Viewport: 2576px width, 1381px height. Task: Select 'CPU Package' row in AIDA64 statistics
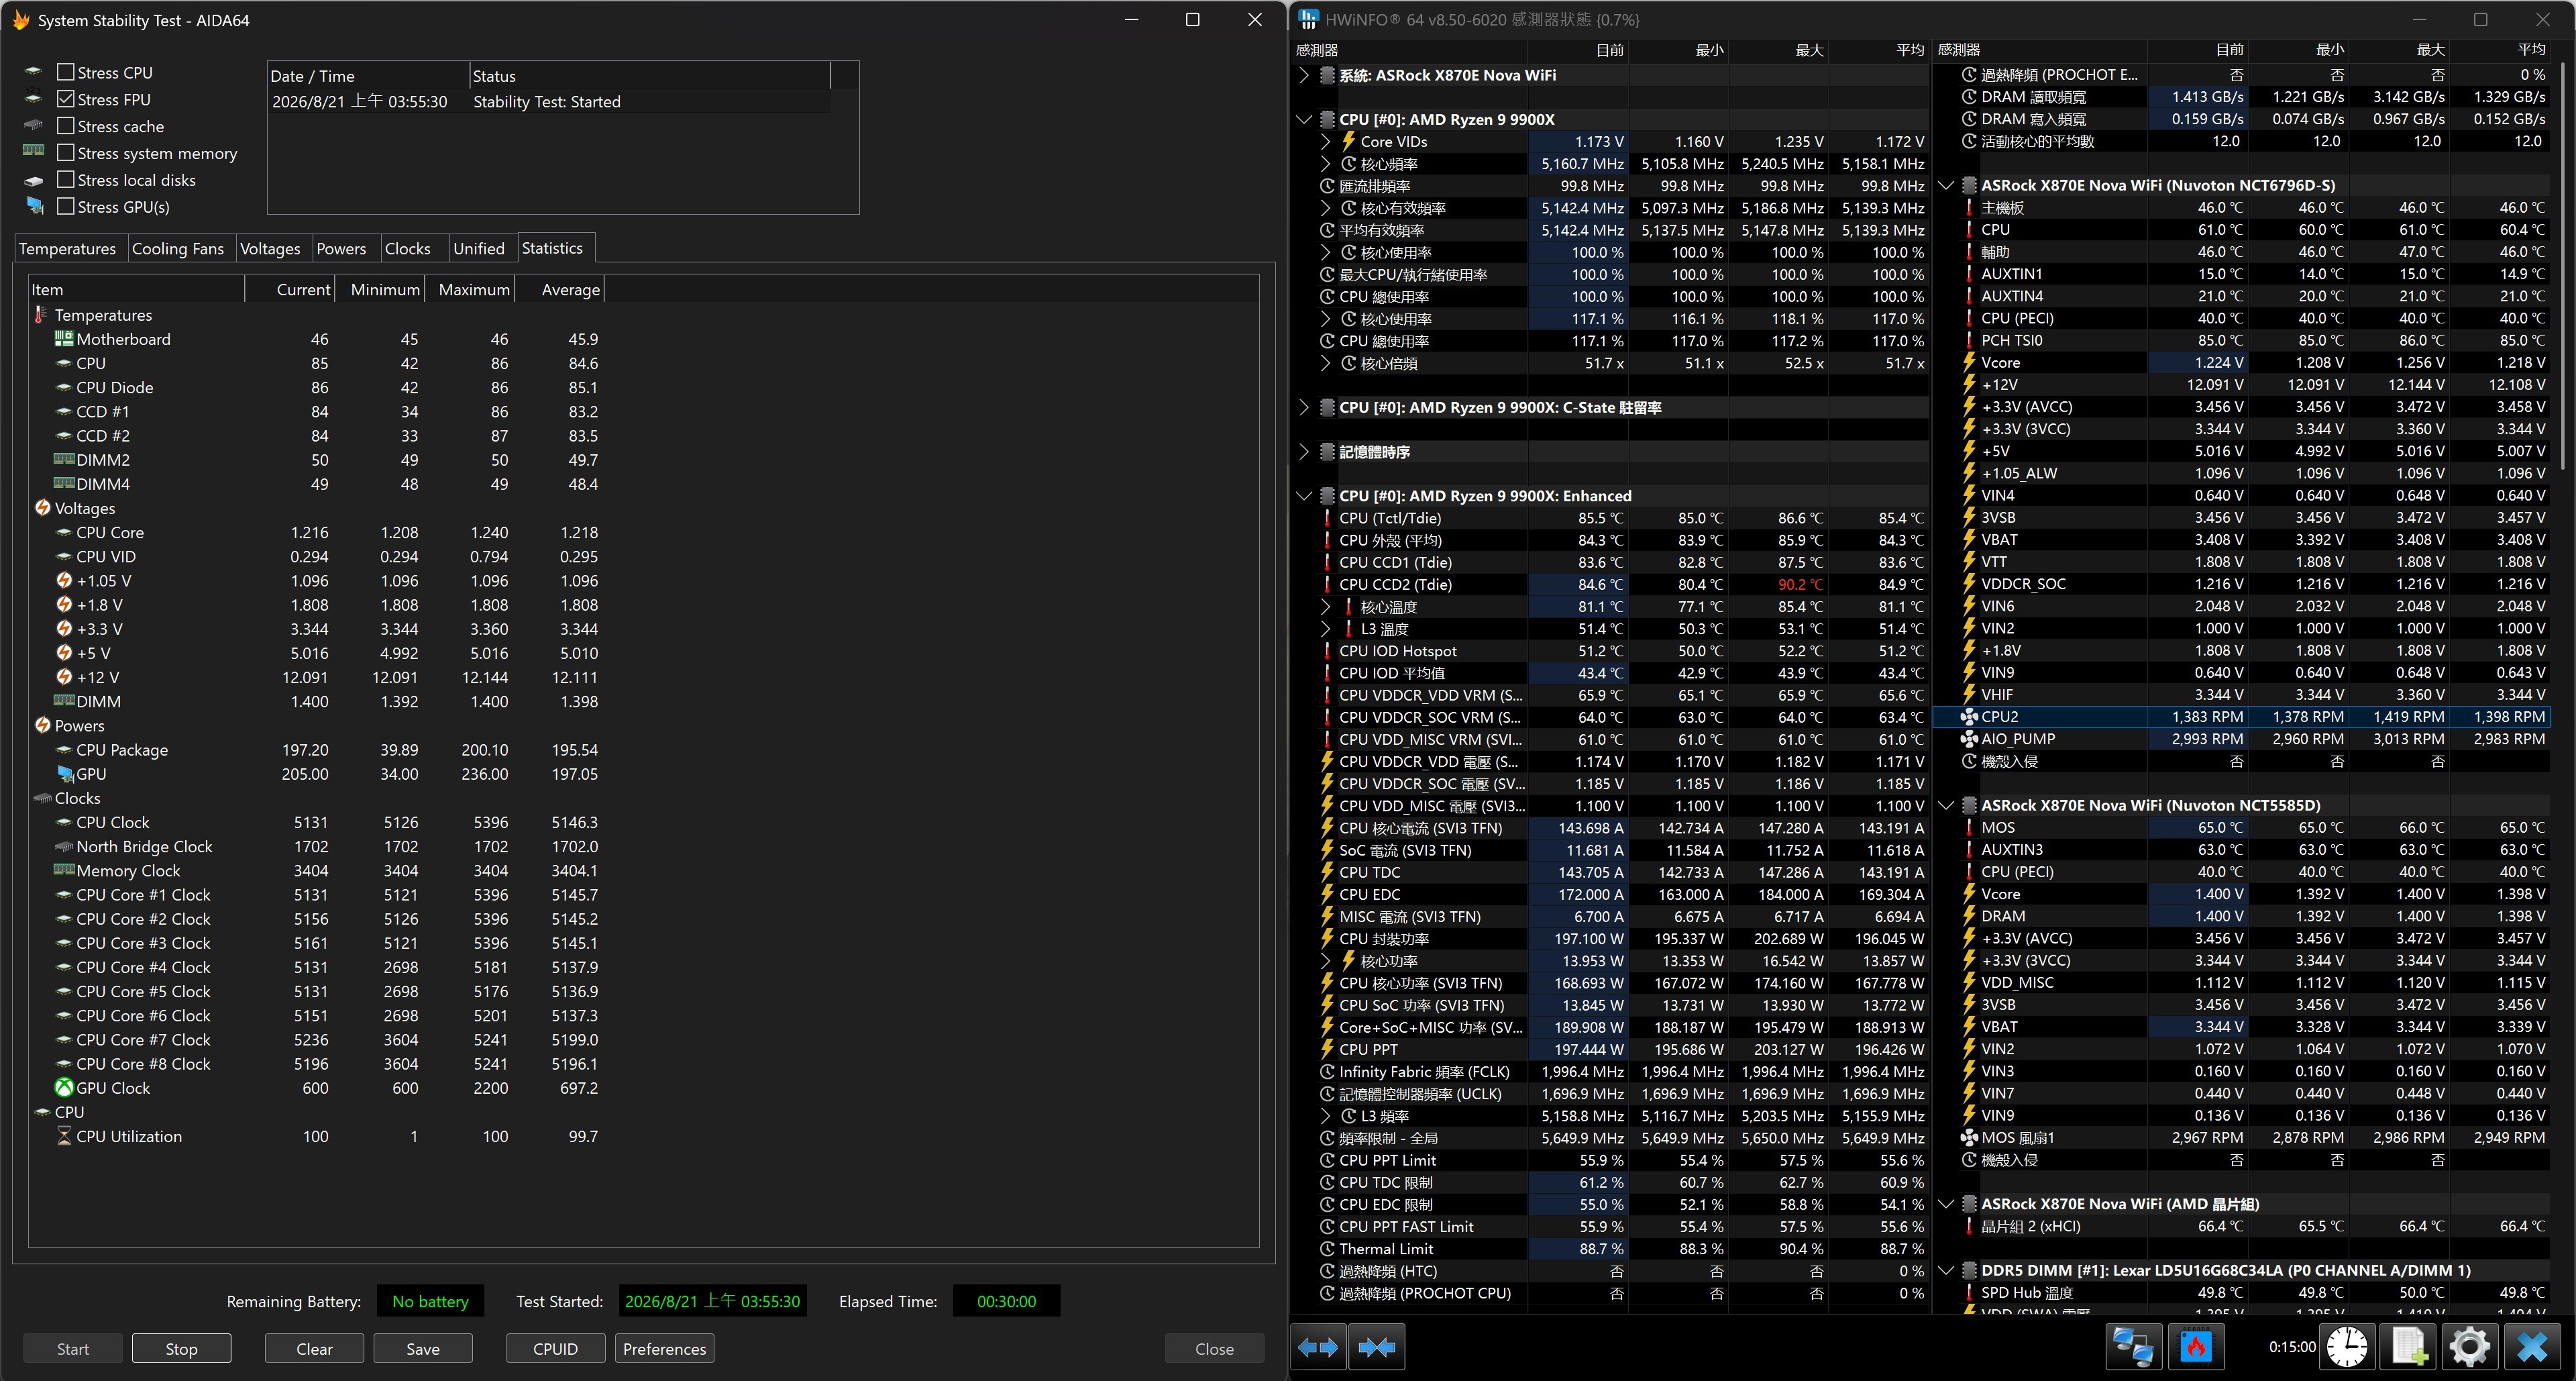[316, 750]
